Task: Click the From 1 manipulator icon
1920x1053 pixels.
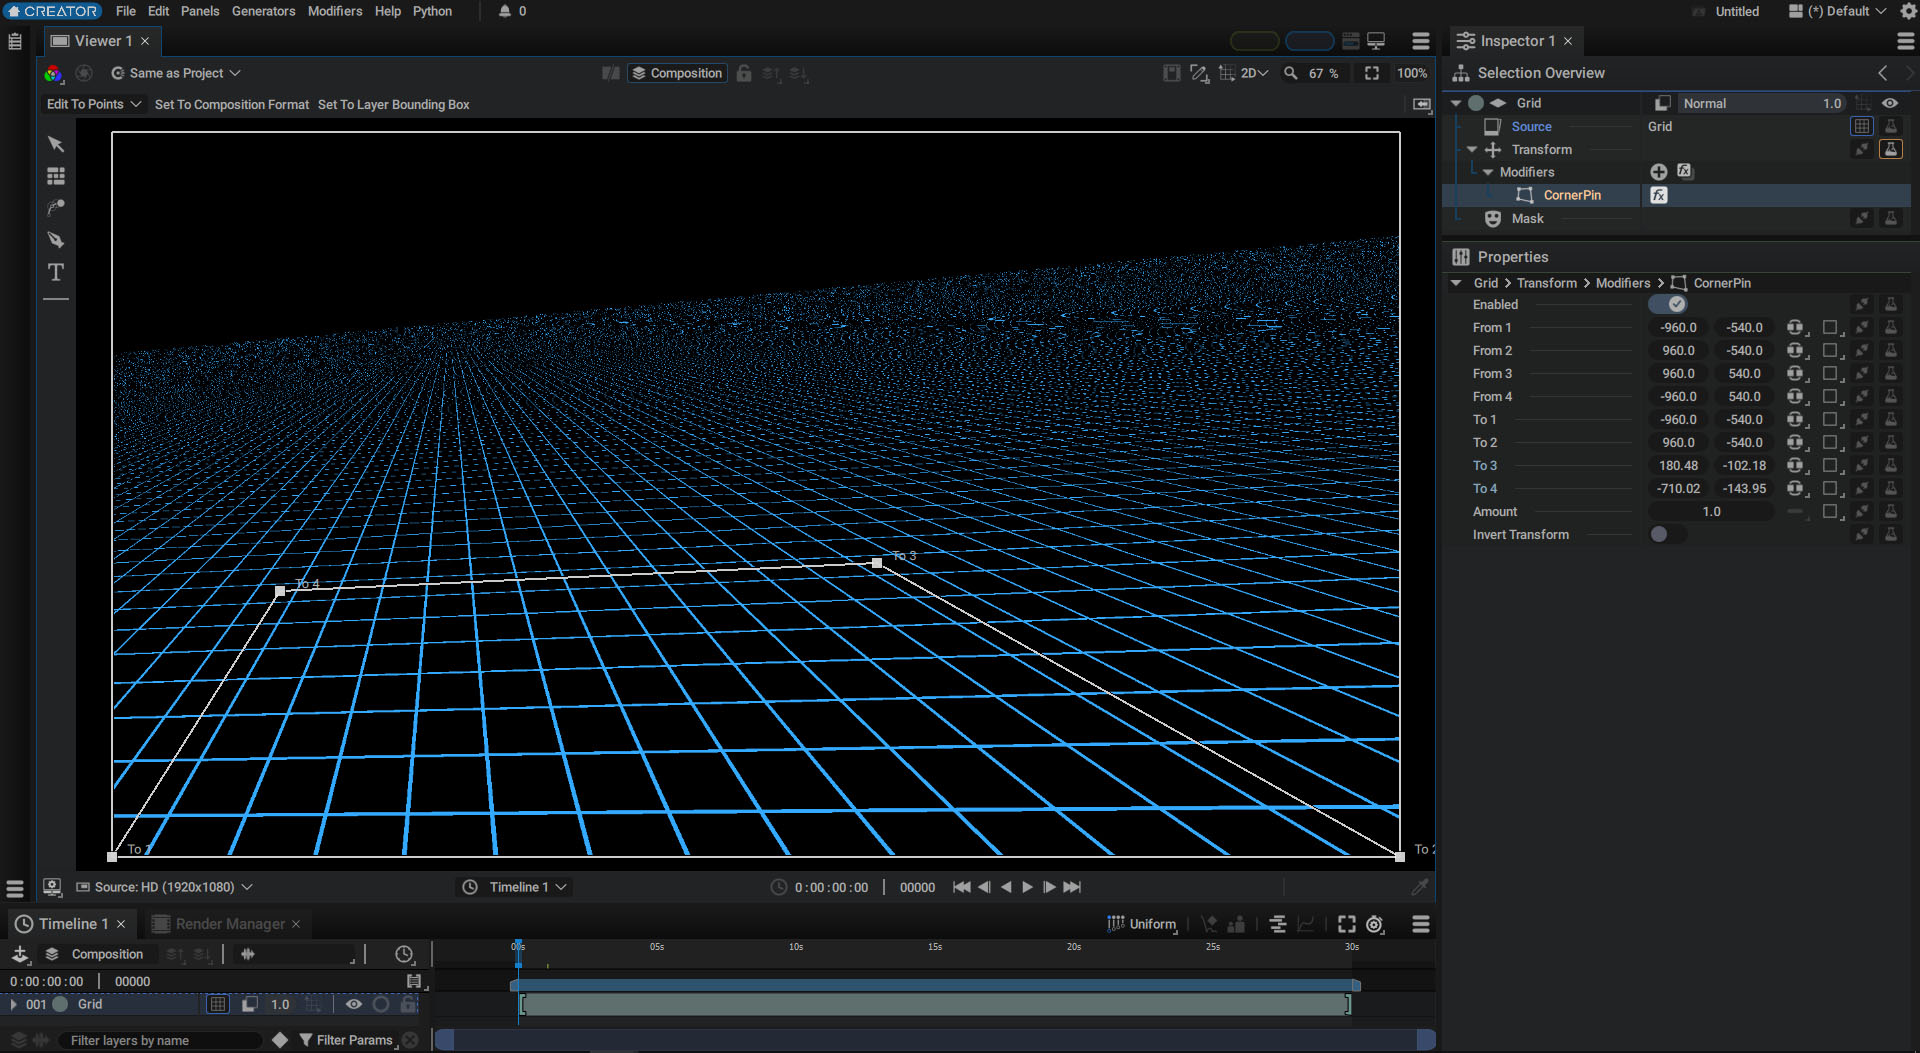Action: click(1796, 328)
